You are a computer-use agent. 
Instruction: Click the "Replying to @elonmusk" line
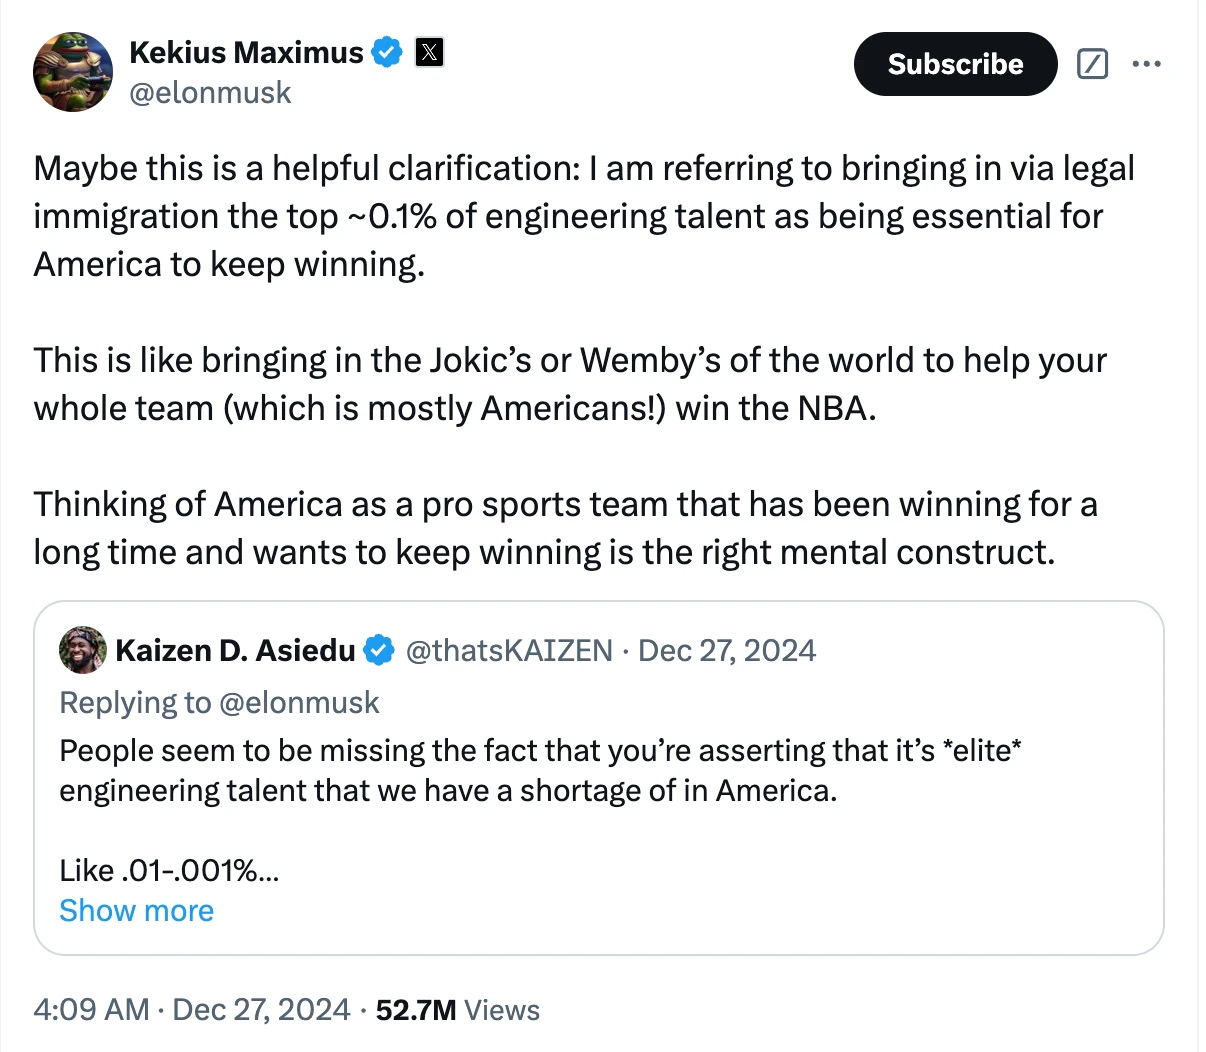click(219, 702)
